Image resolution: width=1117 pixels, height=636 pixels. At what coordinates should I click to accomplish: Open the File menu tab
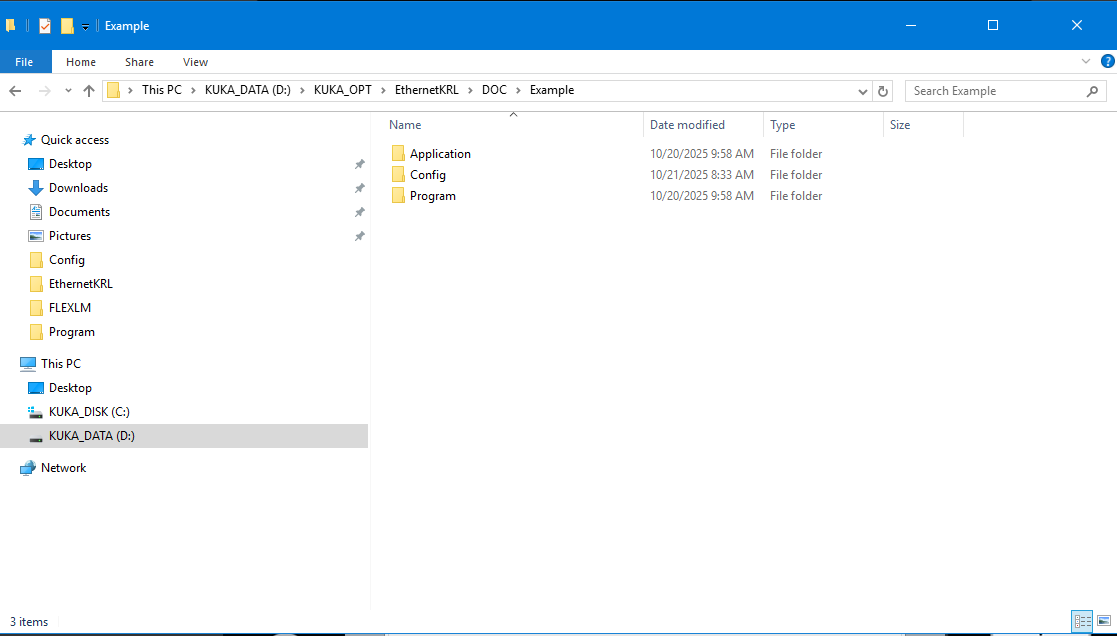pyautogui.click(x=24, y=62)
